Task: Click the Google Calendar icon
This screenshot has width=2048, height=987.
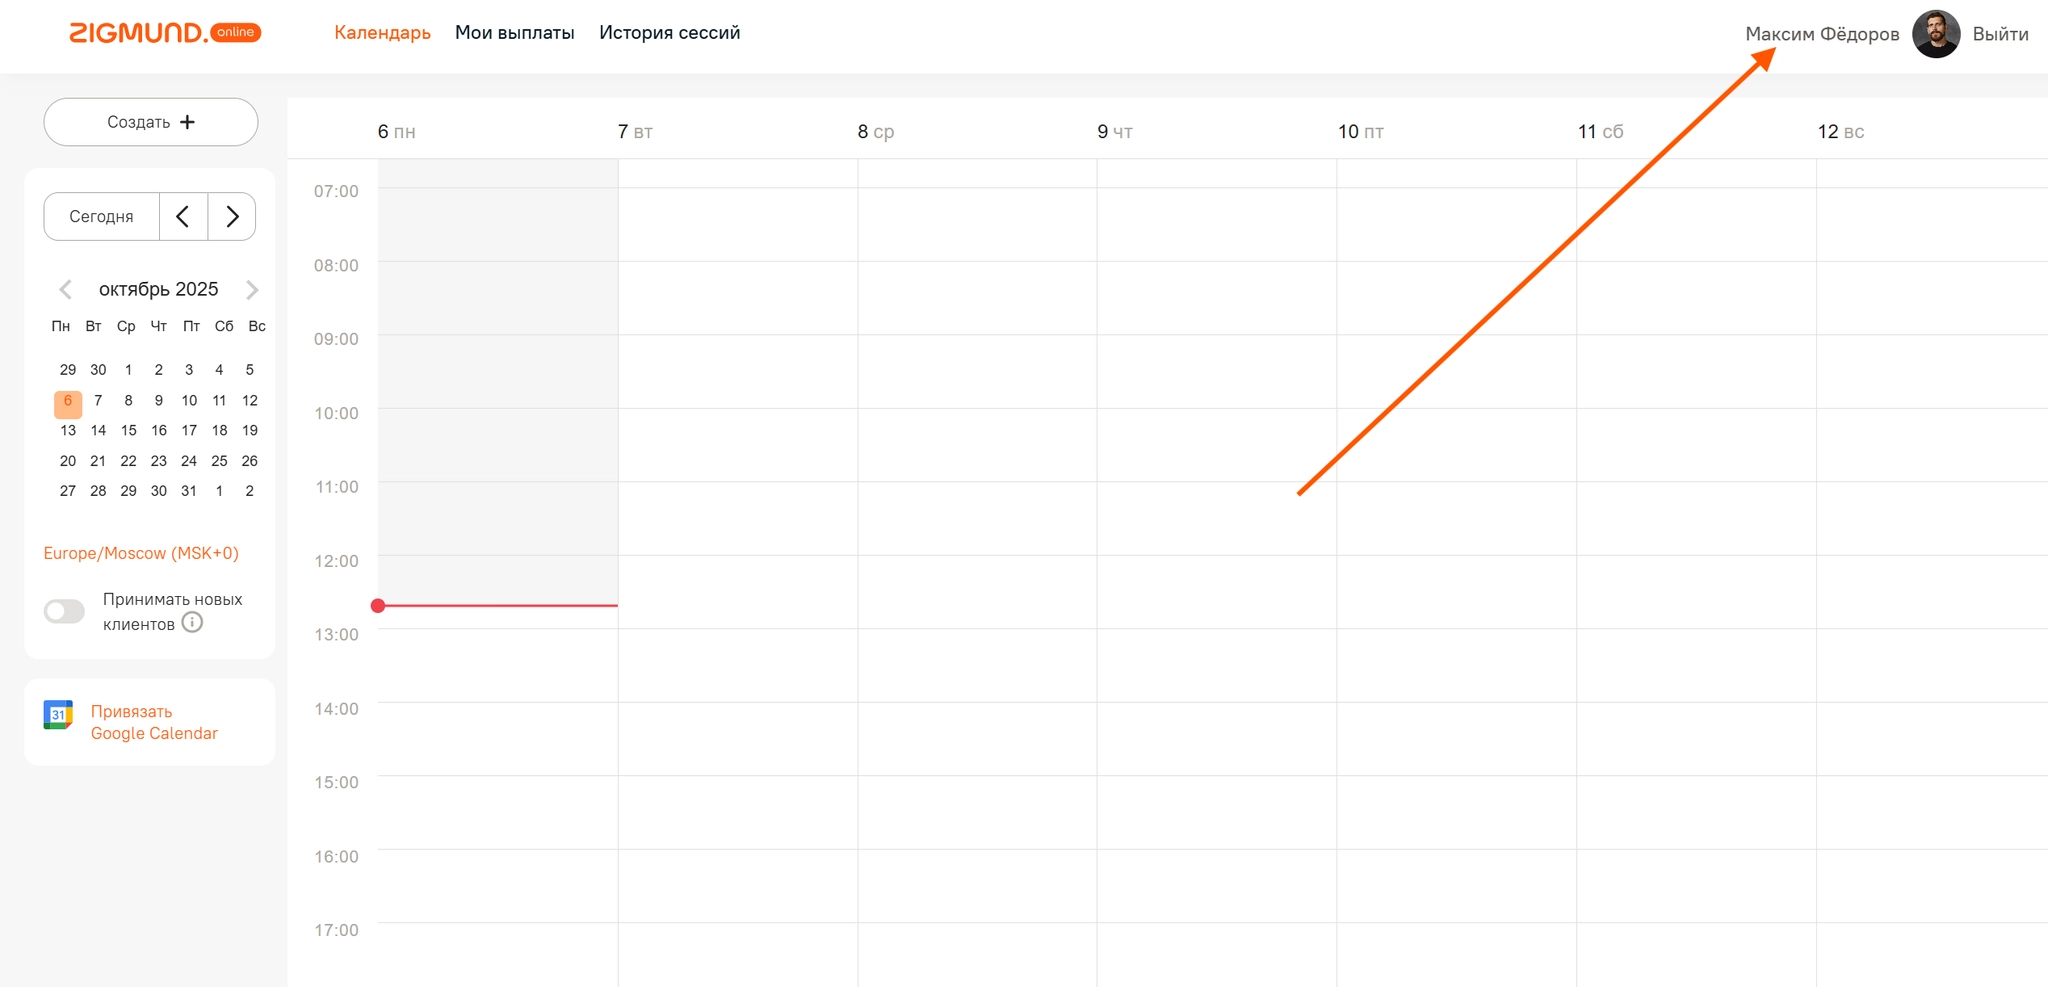Action: [x=59, y=715]
